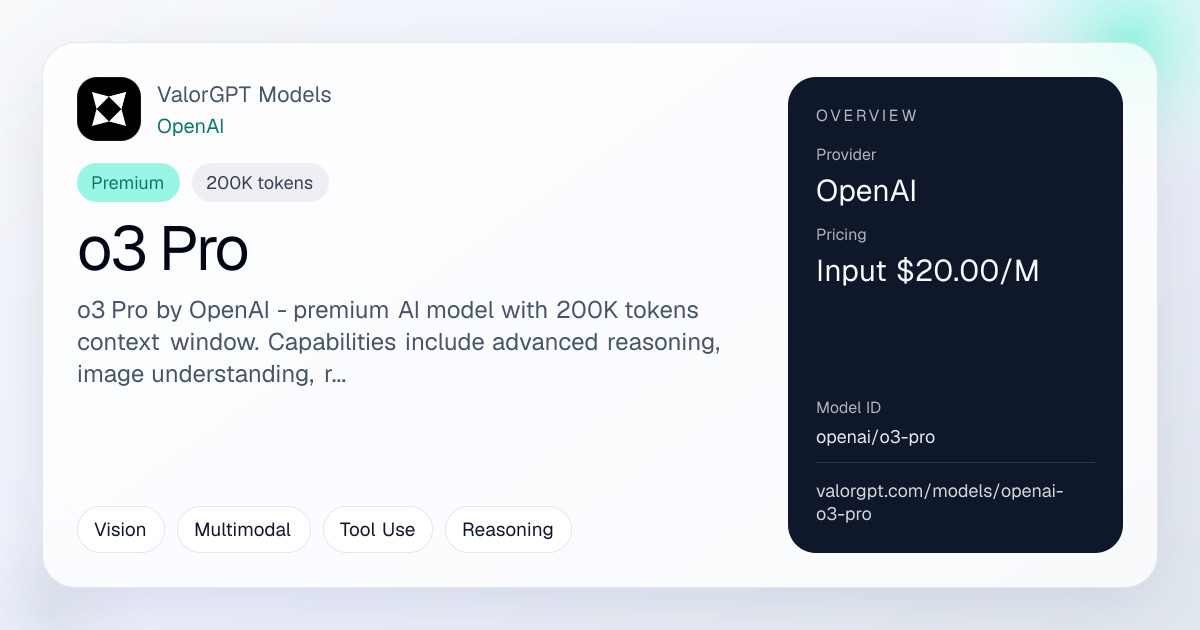Image resolution: width=1200 pixels, height=630 pixels.
Task: Choose the Tool Use capability tag
Action: pyautogui.click(x=377, y=530)
